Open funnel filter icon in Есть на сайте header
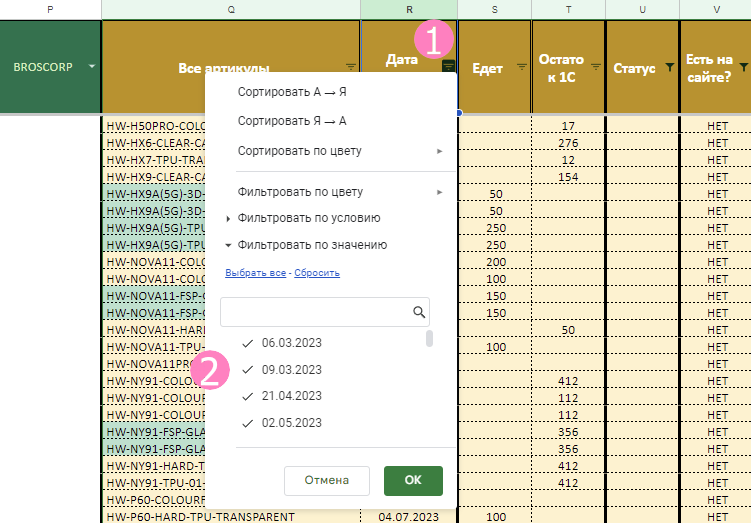This screenshot has width=751, height=523. coord(743,67)
